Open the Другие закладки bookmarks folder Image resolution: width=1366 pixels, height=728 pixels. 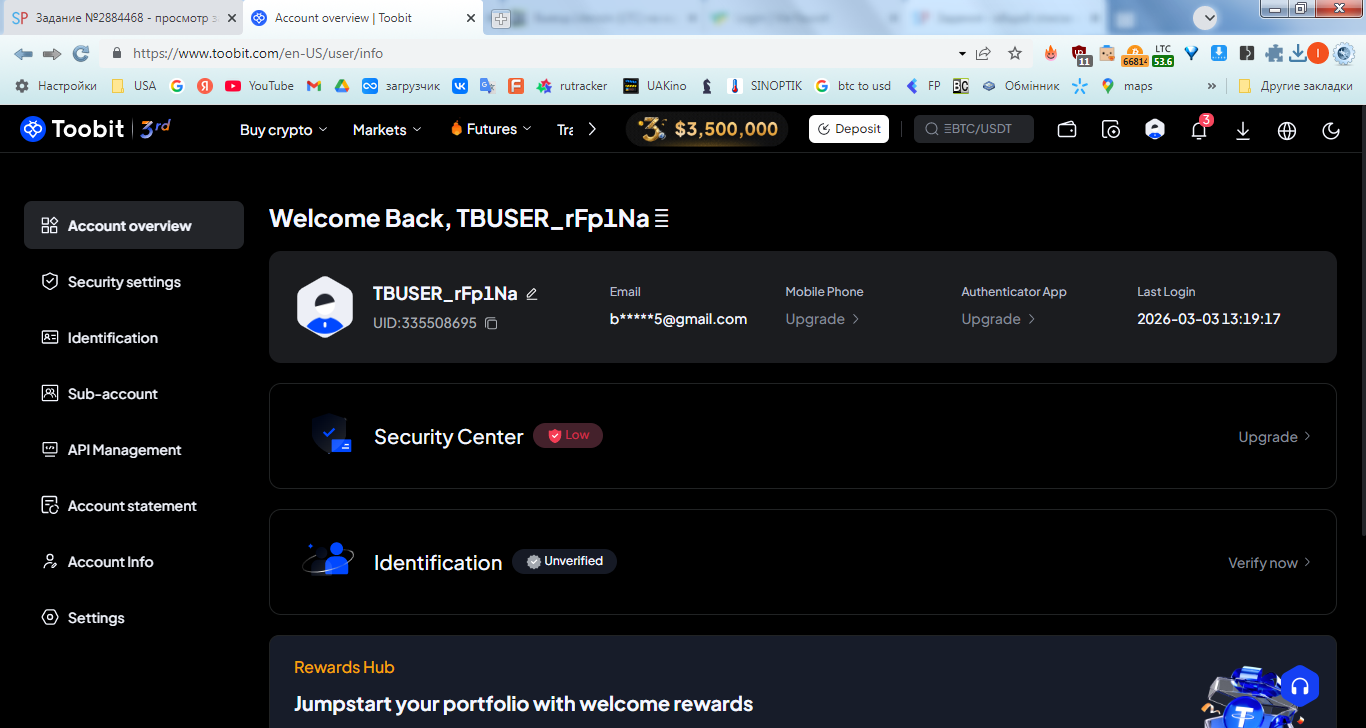pos(1295,86)
